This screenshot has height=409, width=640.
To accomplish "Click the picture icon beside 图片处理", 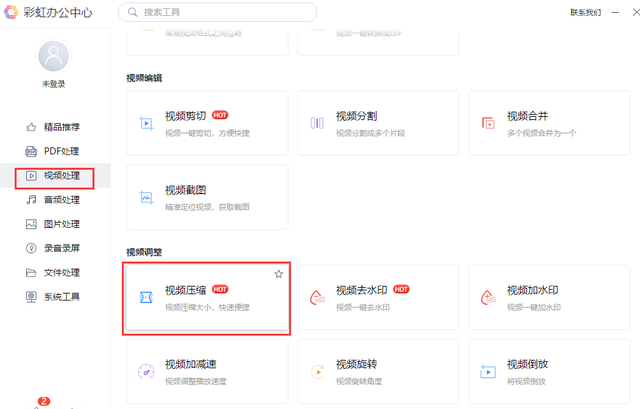I will coord(31,224).
